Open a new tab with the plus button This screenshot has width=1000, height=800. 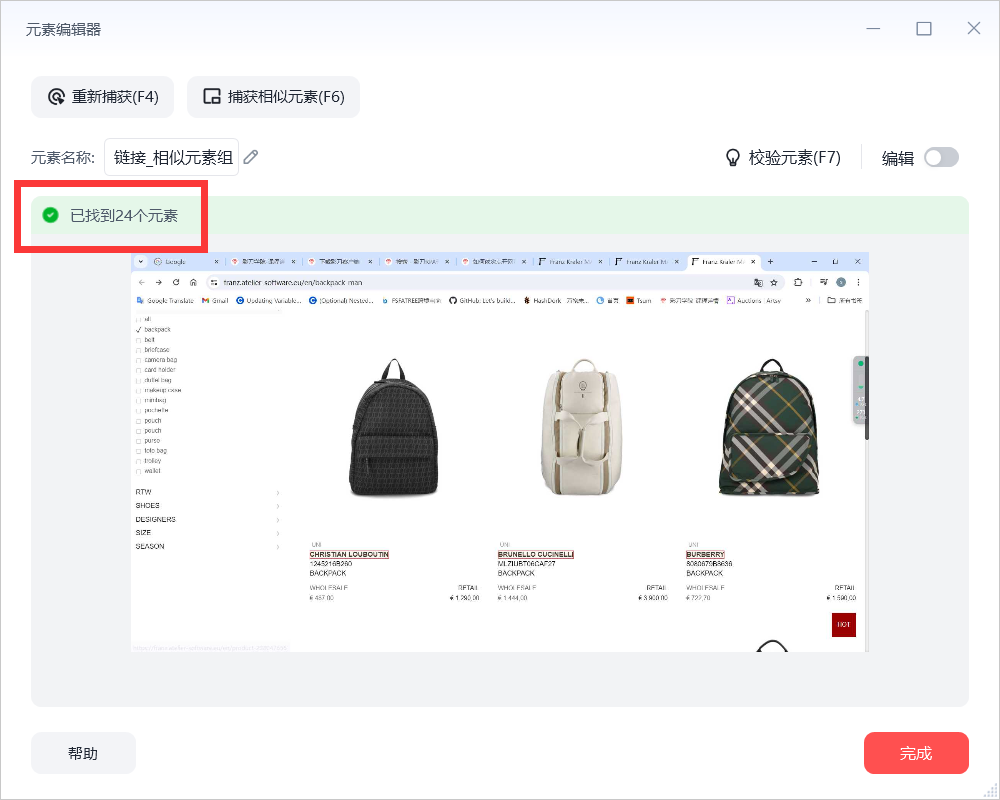[x=770, y=262]
